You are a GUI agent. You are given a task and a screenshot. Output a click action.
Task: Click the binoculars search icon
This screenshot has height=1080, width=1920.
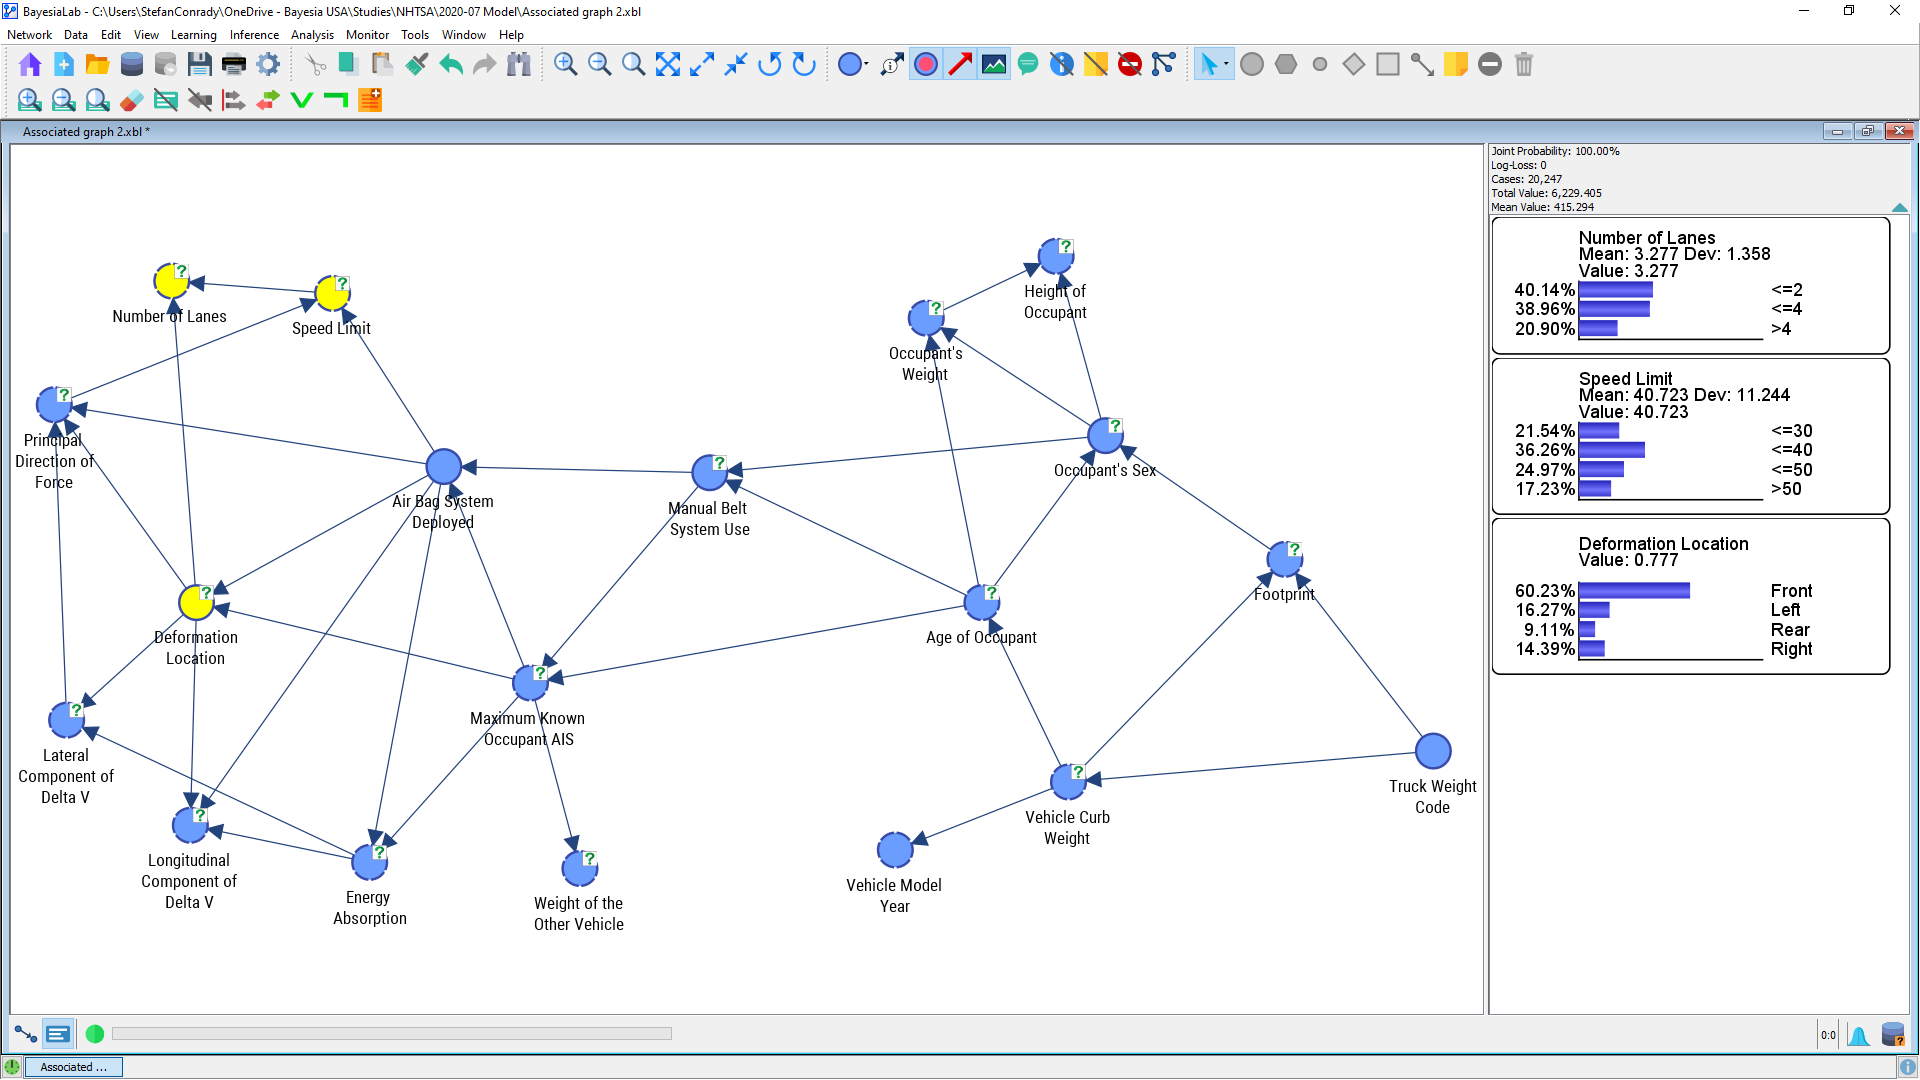(x=518, y=65)
